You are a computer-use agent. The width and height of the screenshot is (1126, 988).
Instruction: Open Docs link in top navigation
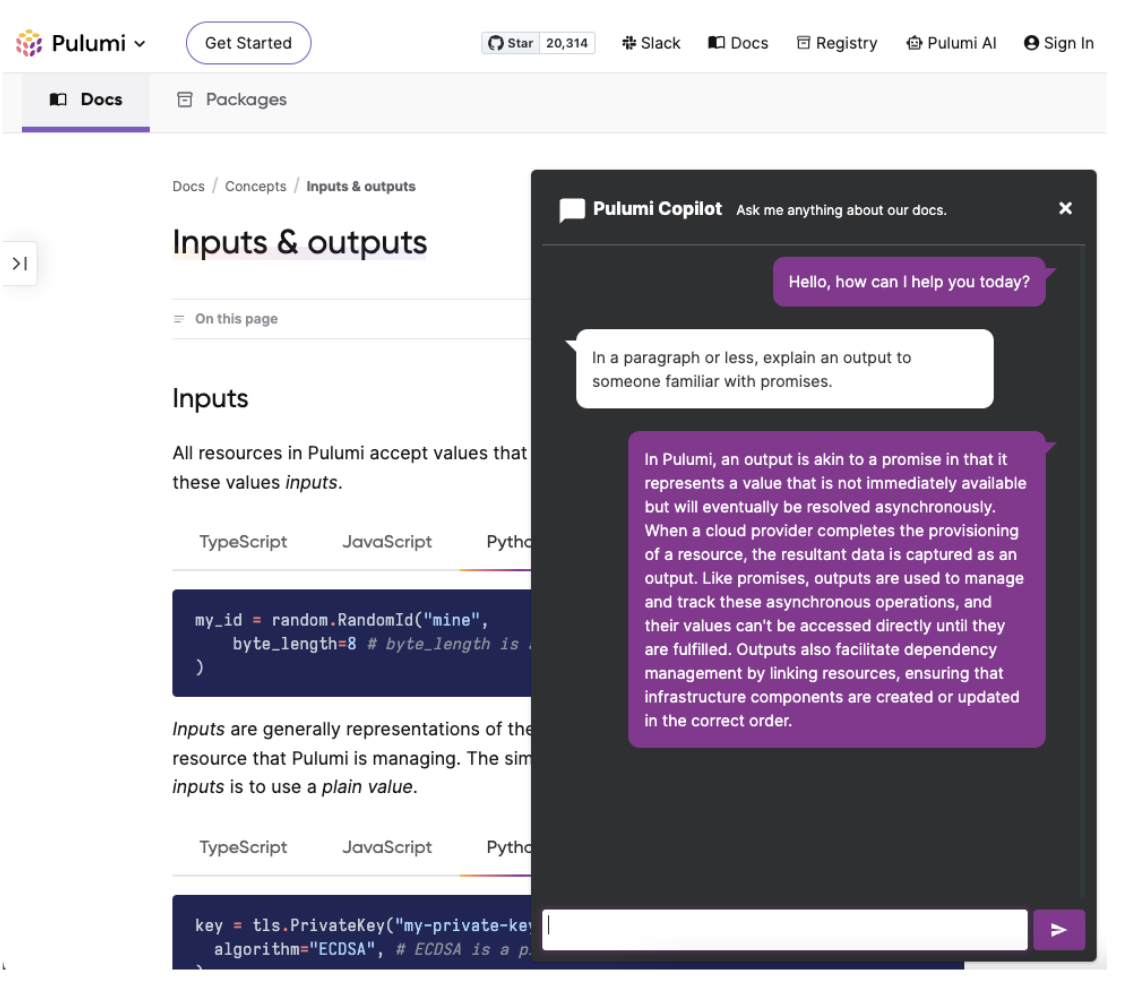coord(738,43)
